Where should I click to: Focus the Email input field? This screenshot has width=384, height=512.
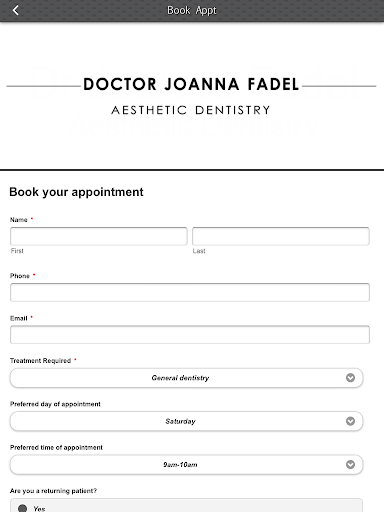point(190,334)
